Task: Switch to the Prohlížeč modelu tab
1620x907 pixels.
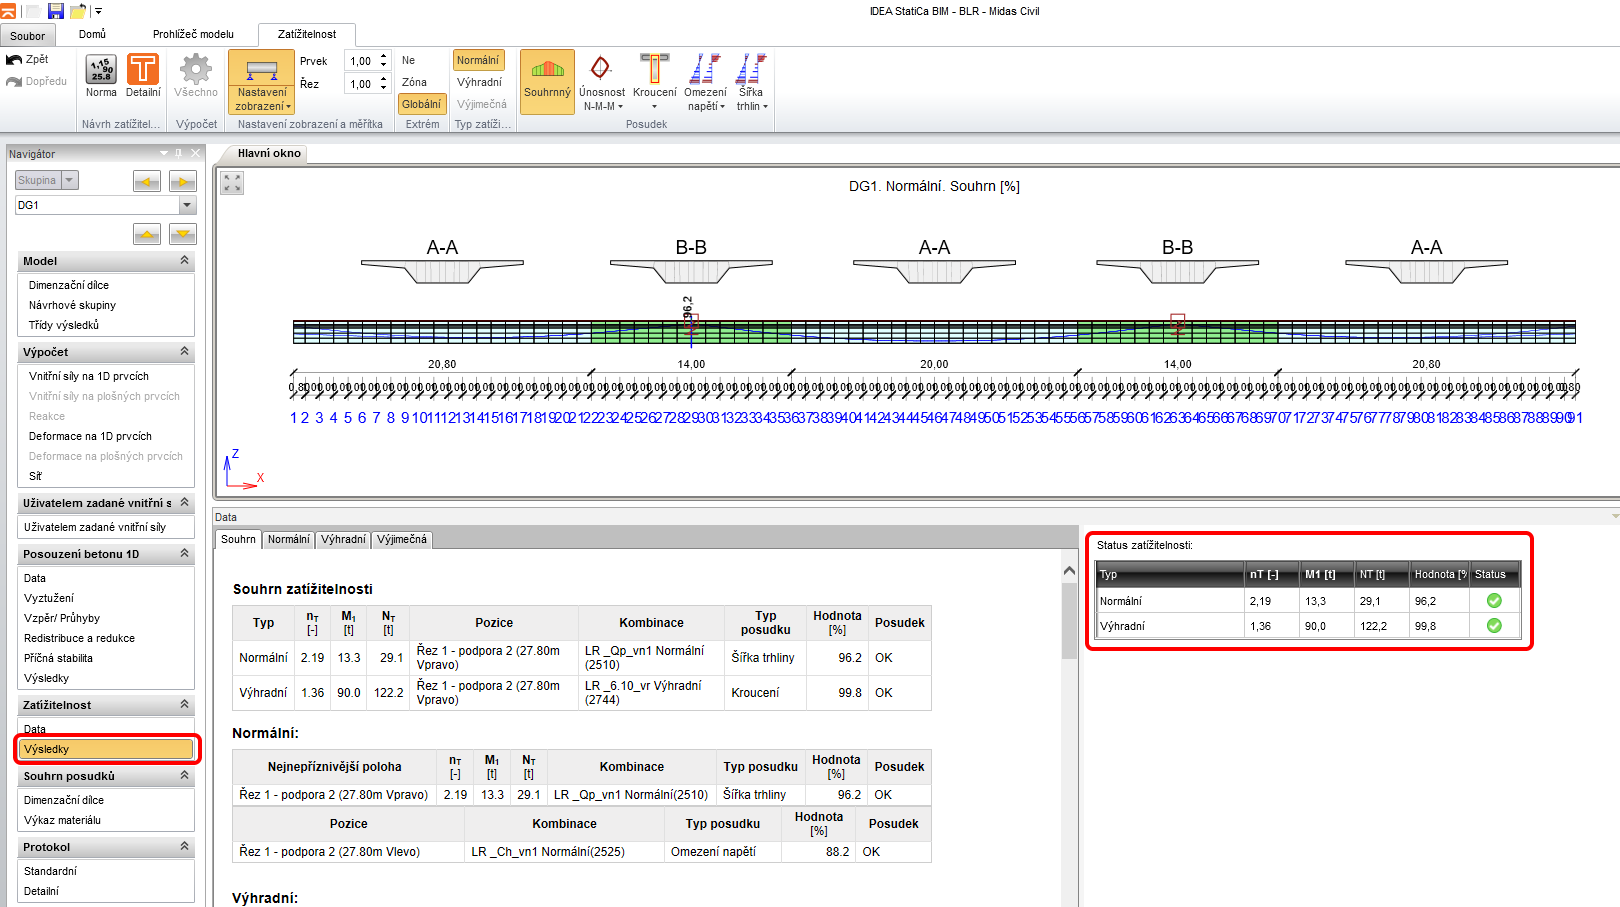Action: 193,34
